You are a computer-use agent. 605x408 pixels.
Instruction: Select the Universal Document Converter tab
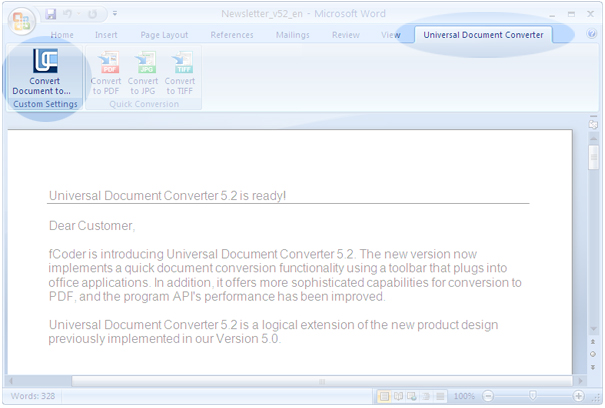[x=483, y=35]
